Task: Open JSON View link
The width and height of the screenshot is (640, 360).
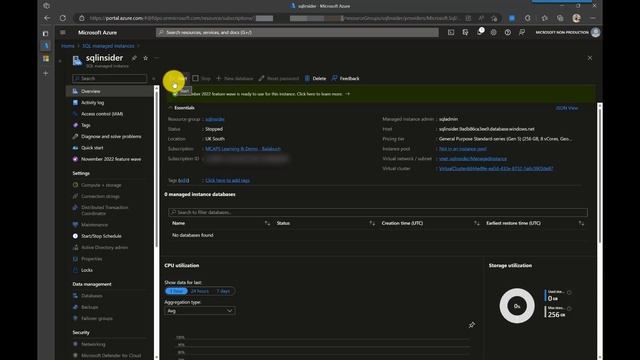Action: (567, 108)
